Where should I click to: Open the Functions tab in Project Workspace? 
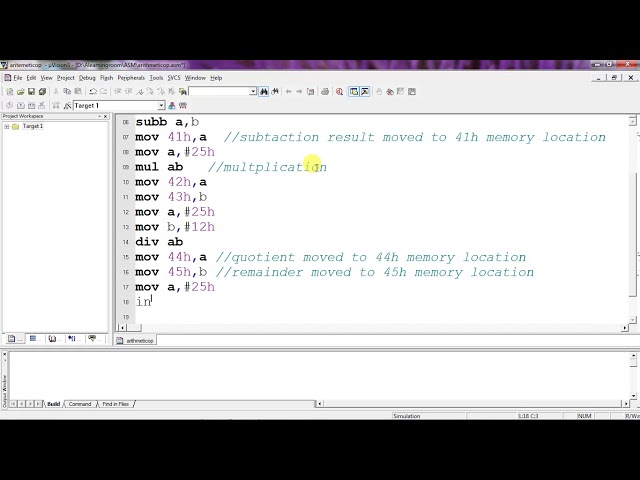click(73, 338)
